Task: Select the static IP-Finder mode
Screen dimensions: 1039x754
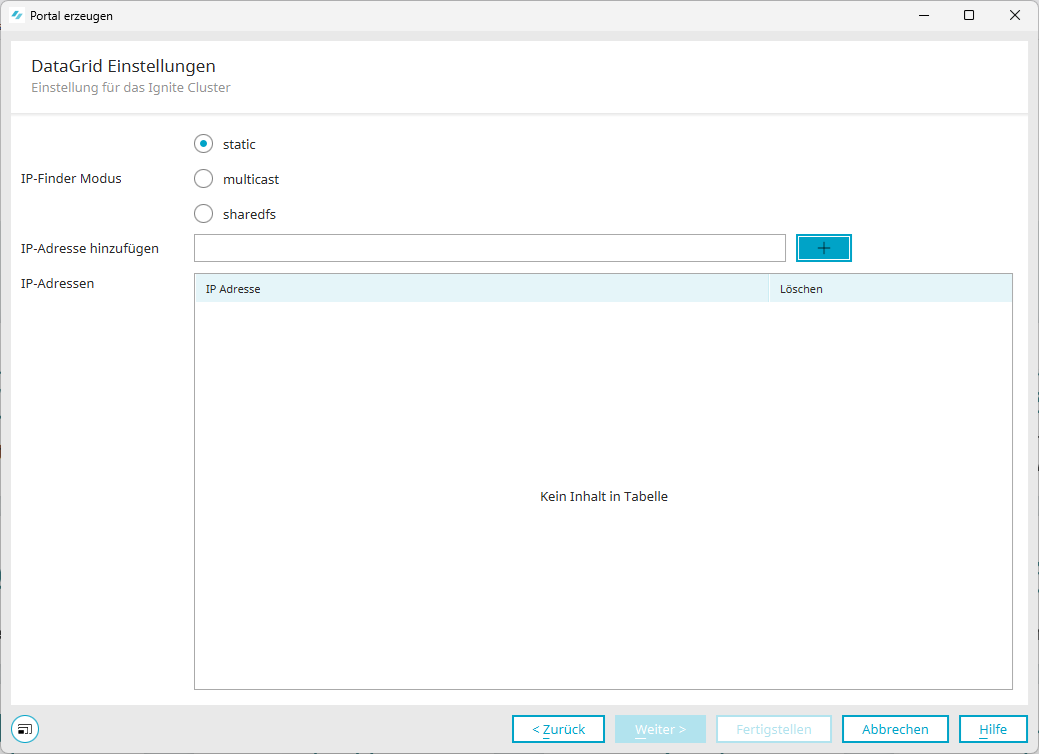Action: 204,144
